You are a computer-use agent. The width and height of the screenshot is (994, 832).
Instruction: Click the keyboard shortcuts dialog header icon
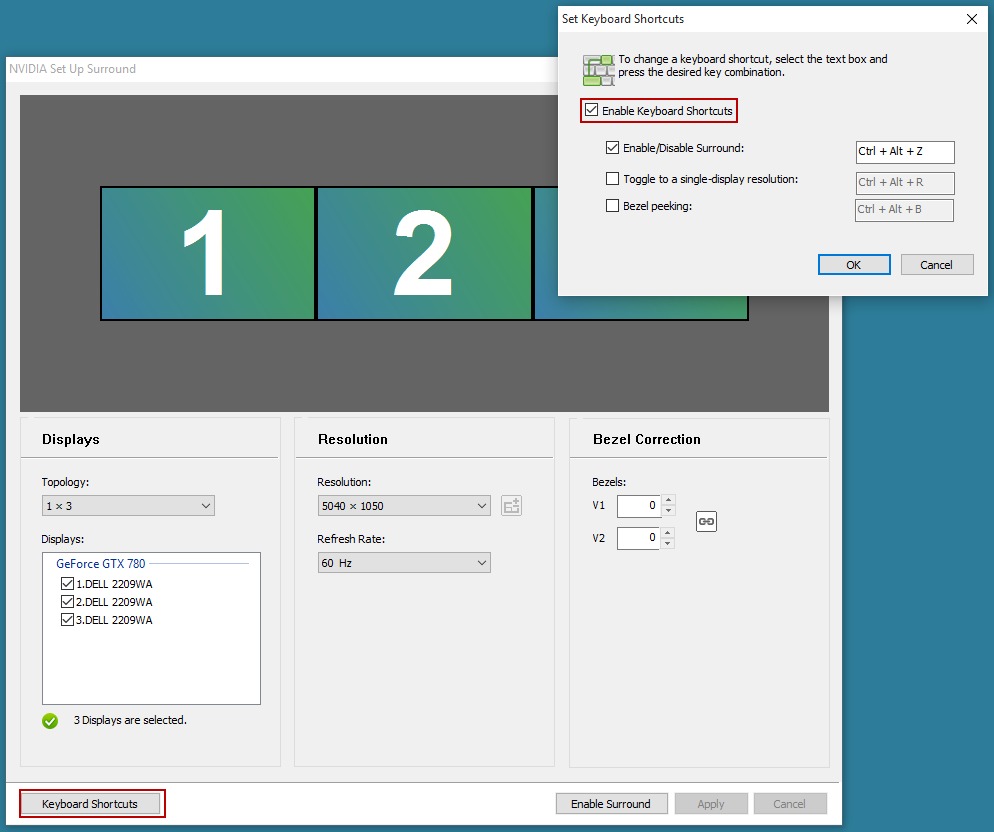click(598, 69)
